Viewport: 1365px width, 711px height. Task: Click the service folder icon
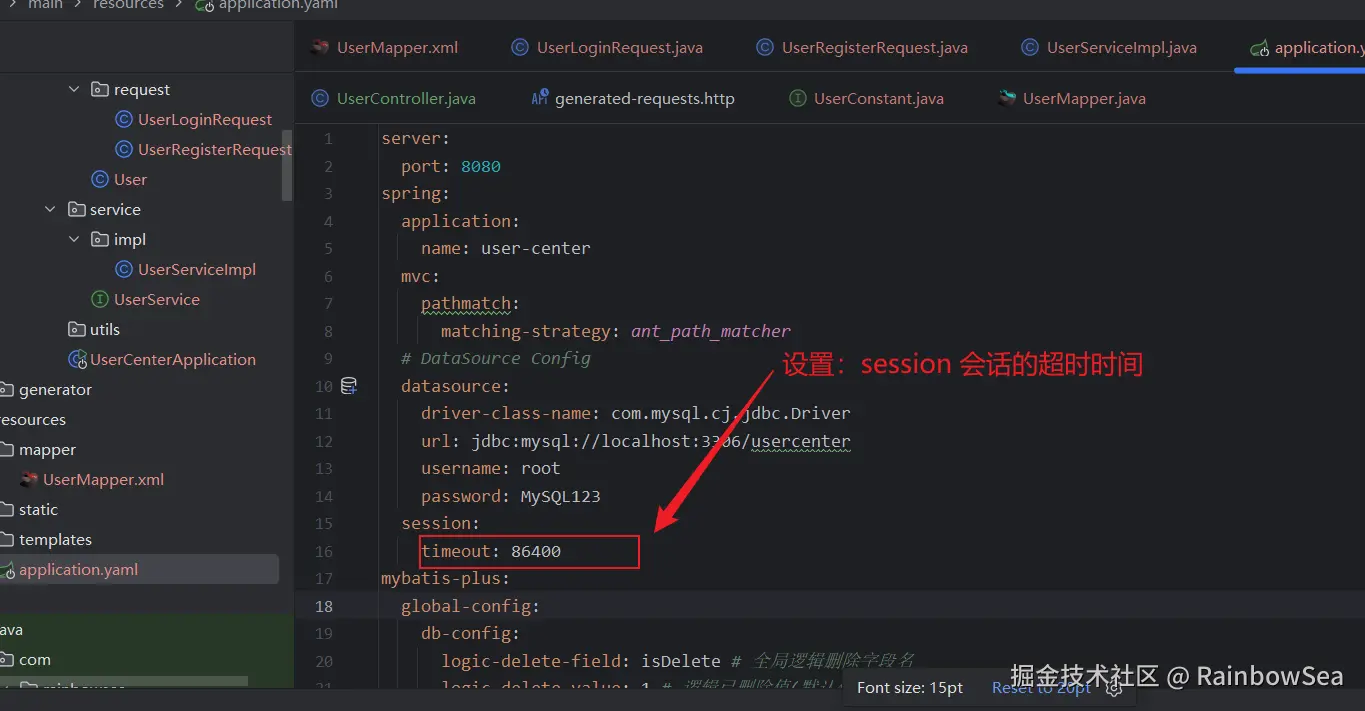point(76,209)
